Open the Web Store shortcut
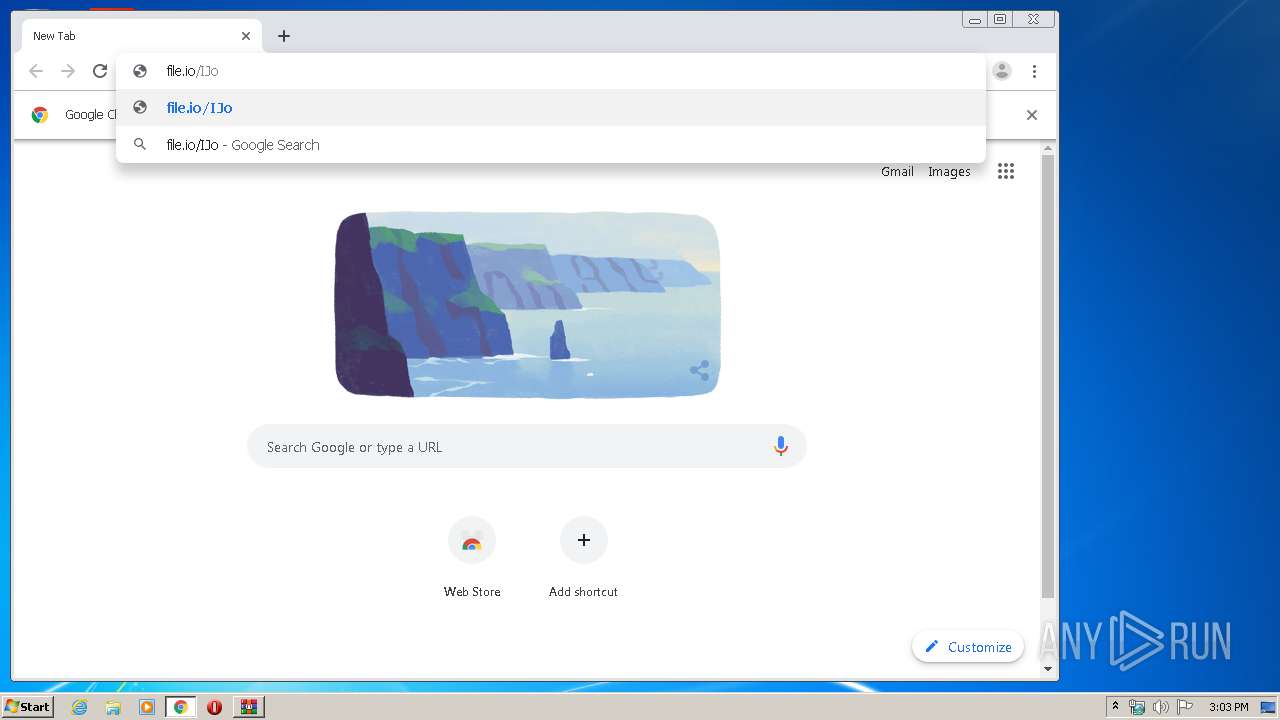This screenshot has height=720, width=1280. pos(472,558)
